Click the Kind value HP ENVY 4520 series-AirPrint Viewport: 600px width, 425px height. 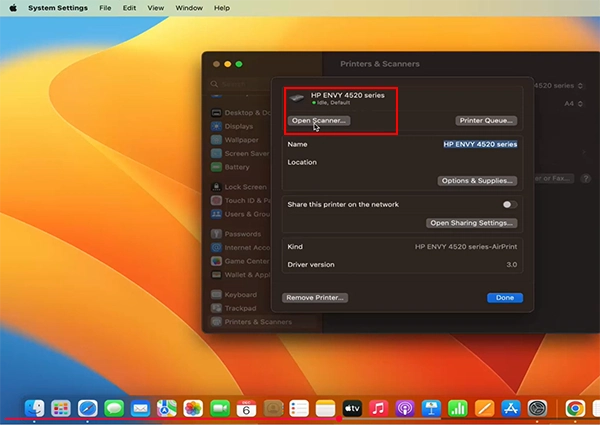(466, 247)
